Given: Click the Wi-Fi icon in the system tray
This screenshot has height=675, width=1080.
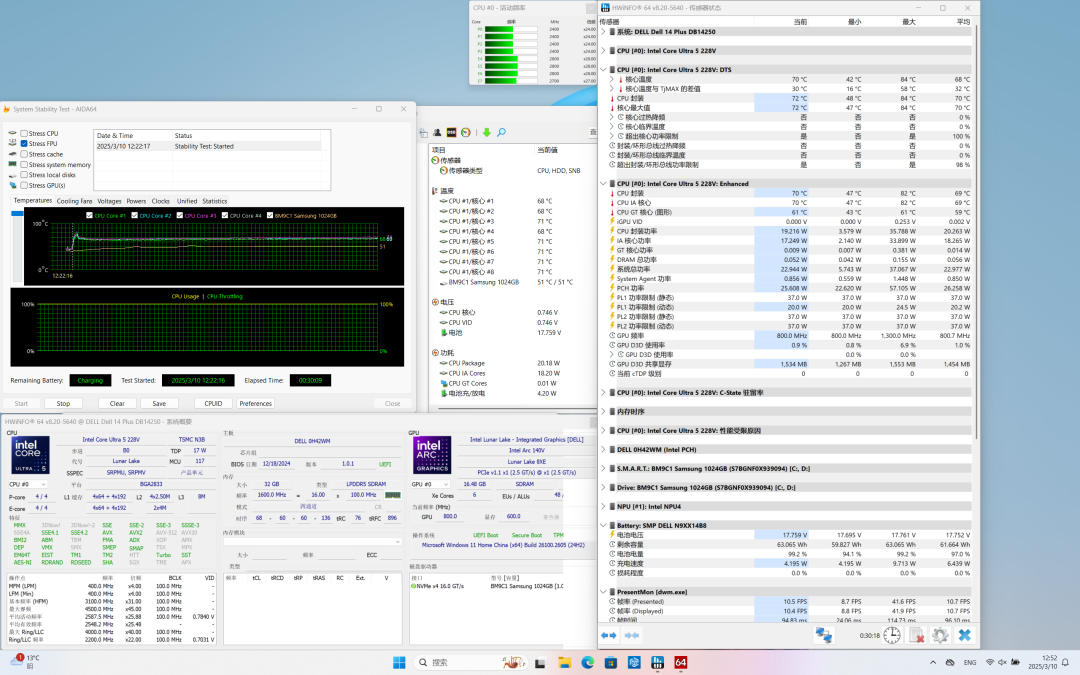Looking at the screenshot, I should (x=990, y=663).
